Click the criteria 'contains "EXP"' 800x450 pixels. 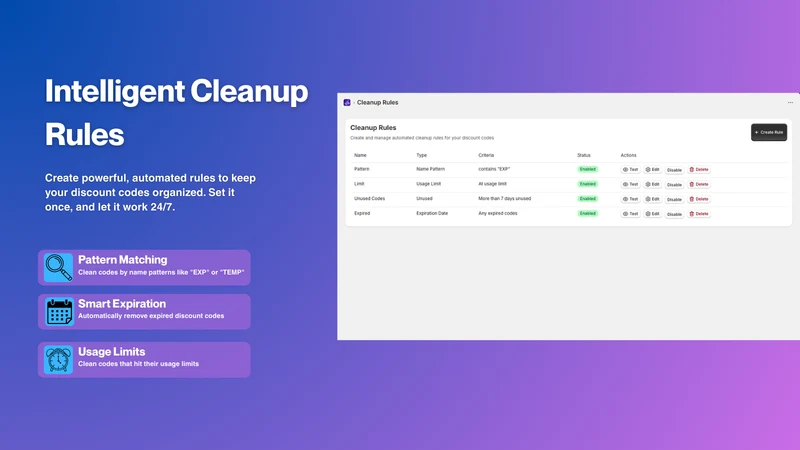[x=494, y=169]
